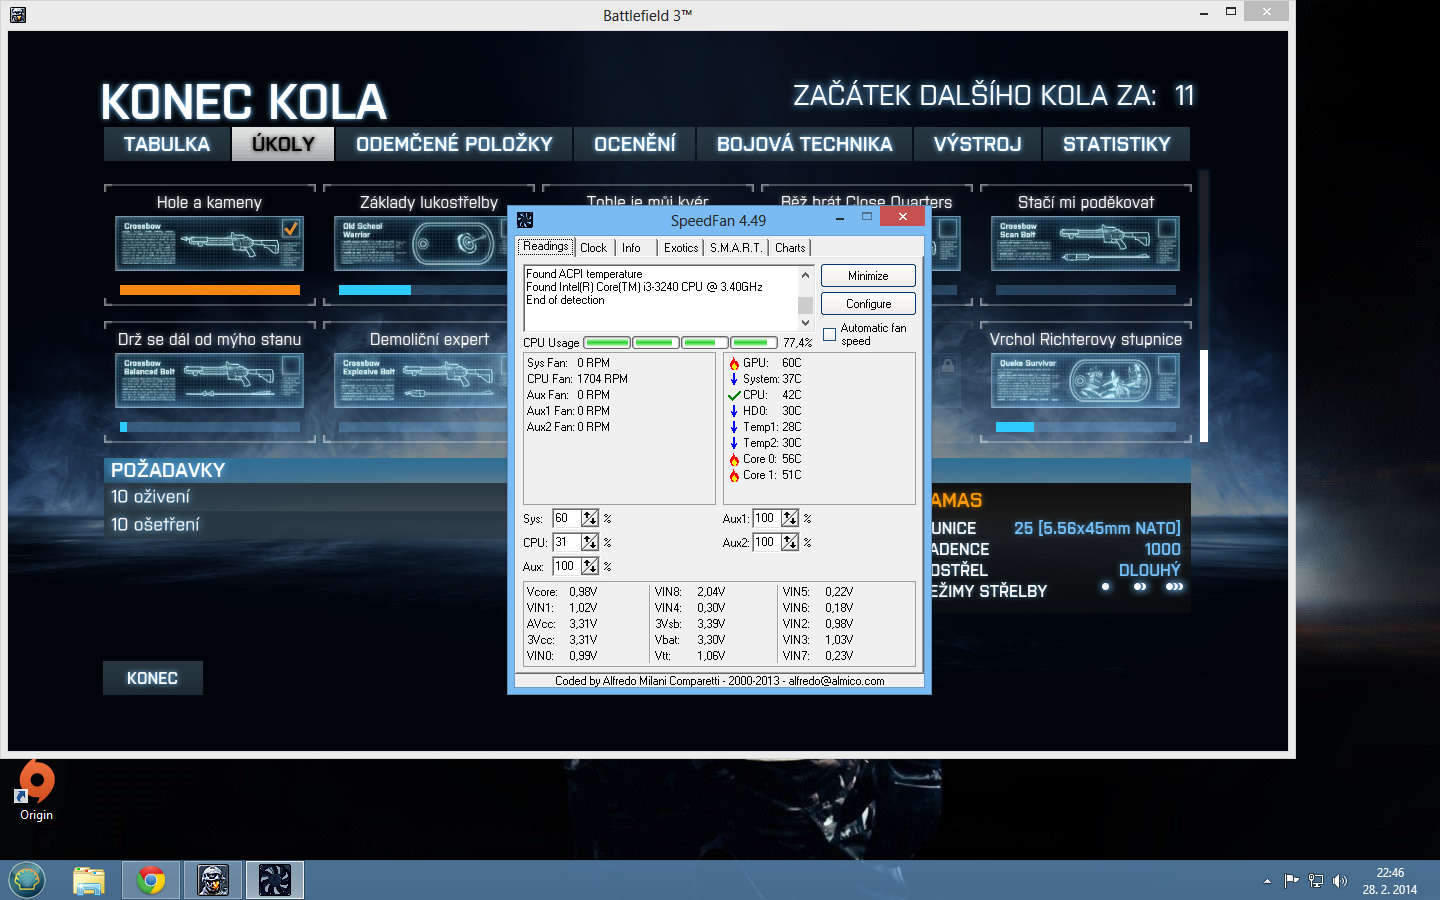Click the Core 1 flame icon
1440x900 pixels.
734,475
